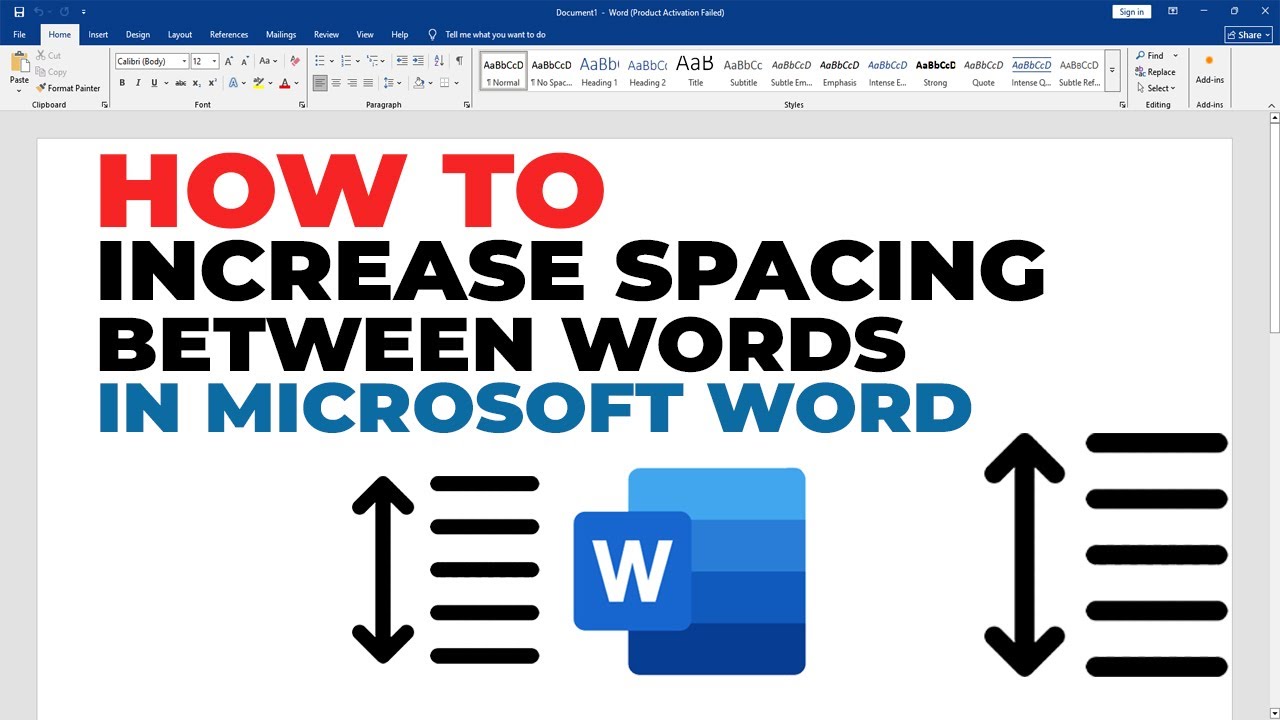This screenshot has width=1280, height=720.
Task: Apply the Title style
Action: pos(695,70)
